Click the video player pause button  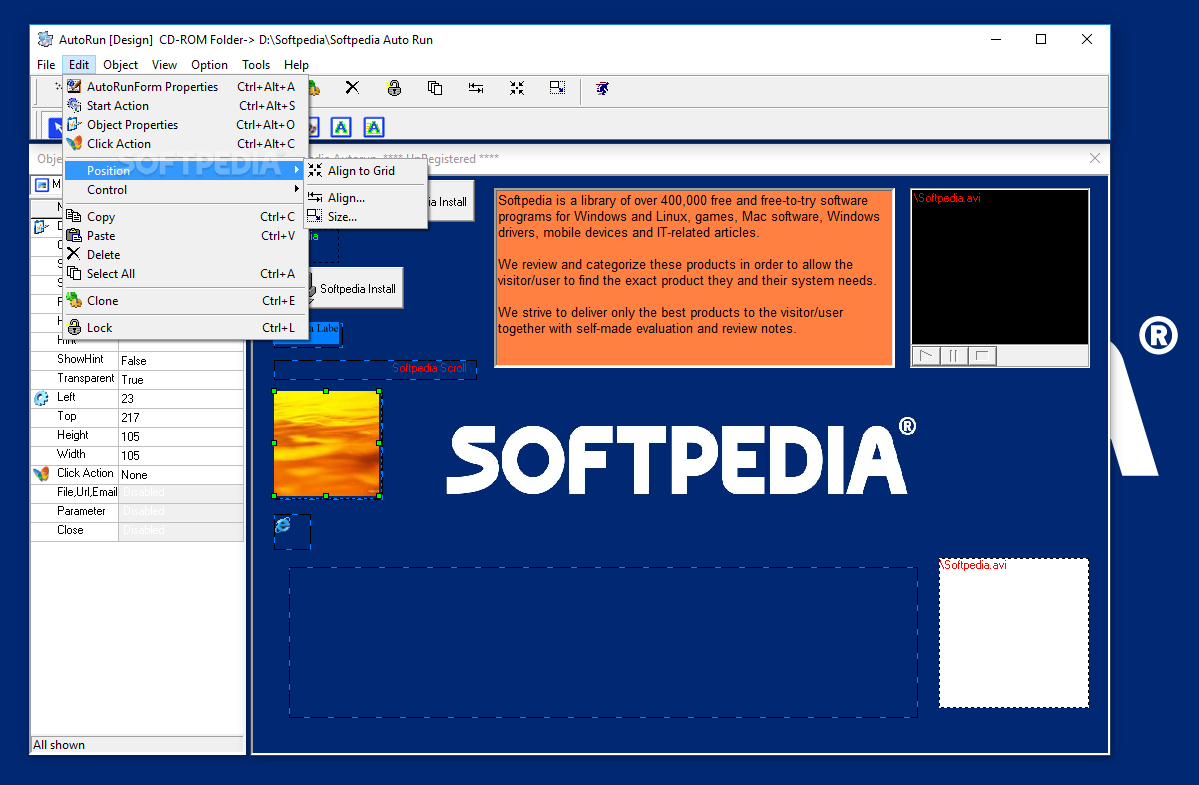[954, 355]
